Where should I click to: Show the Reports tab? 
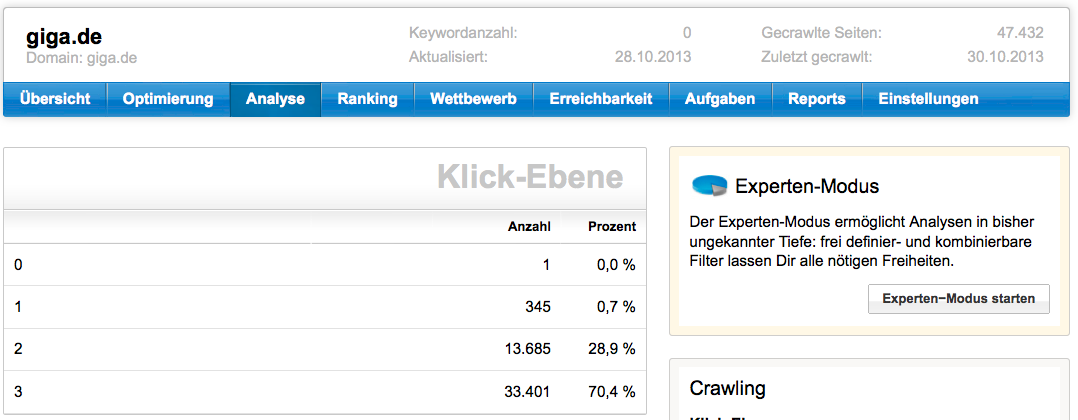tap(816, 99)
